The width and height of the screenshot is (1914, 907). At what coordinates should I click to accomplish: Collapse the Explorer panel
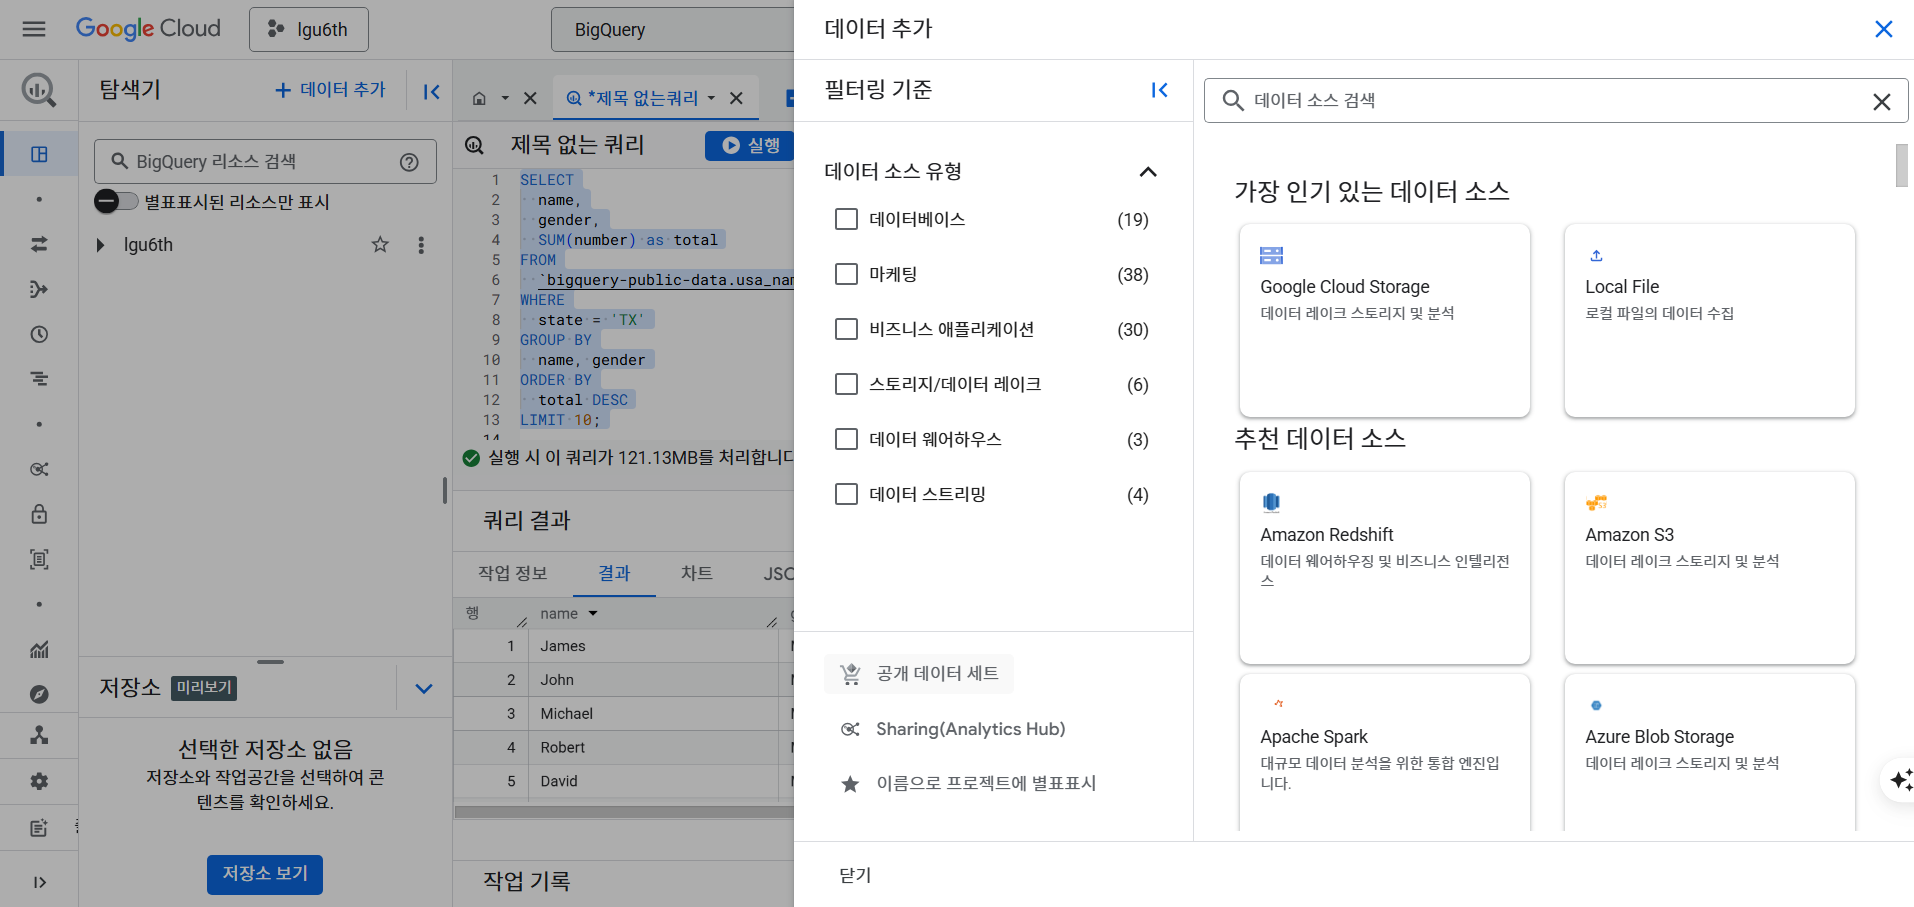coord(431,92)
